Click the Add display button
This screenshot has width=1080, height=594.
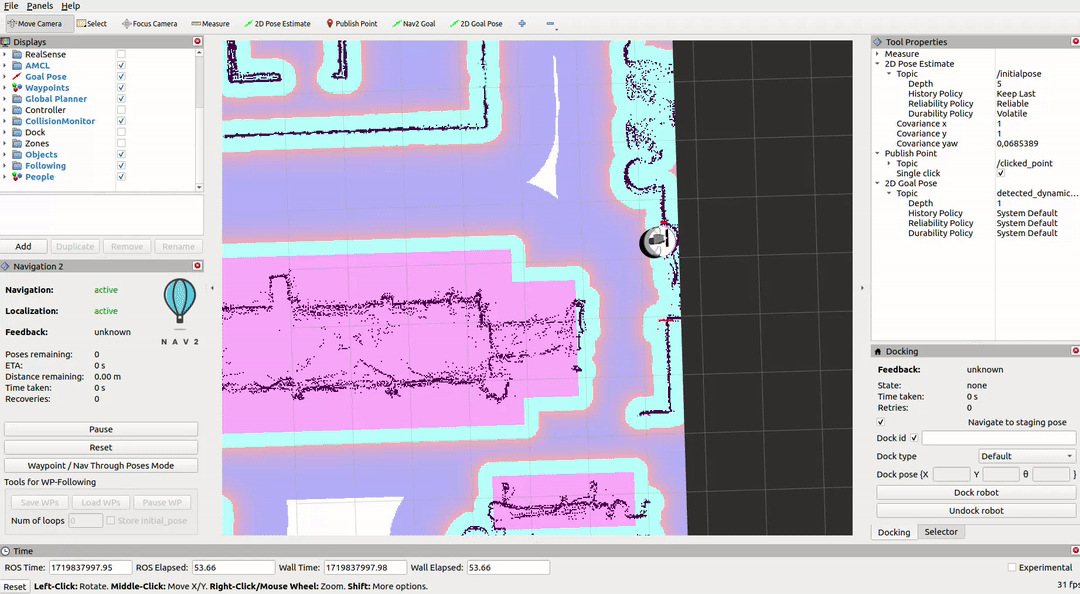point(23,247)
